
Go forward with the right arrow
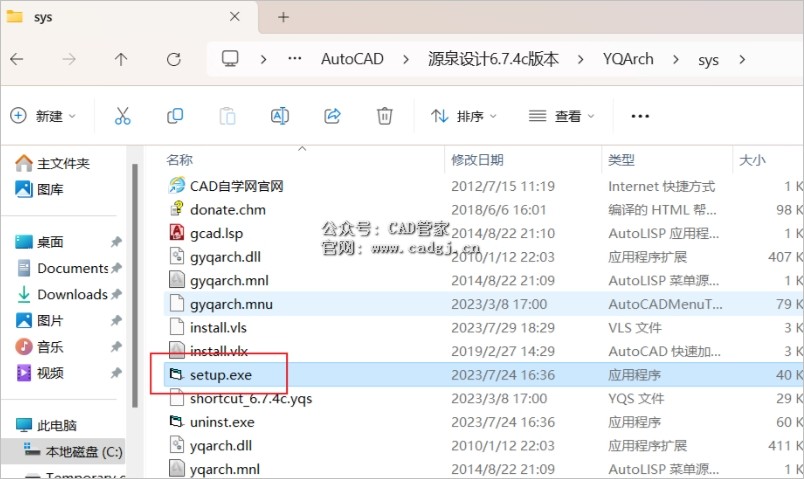coord(69,59)
